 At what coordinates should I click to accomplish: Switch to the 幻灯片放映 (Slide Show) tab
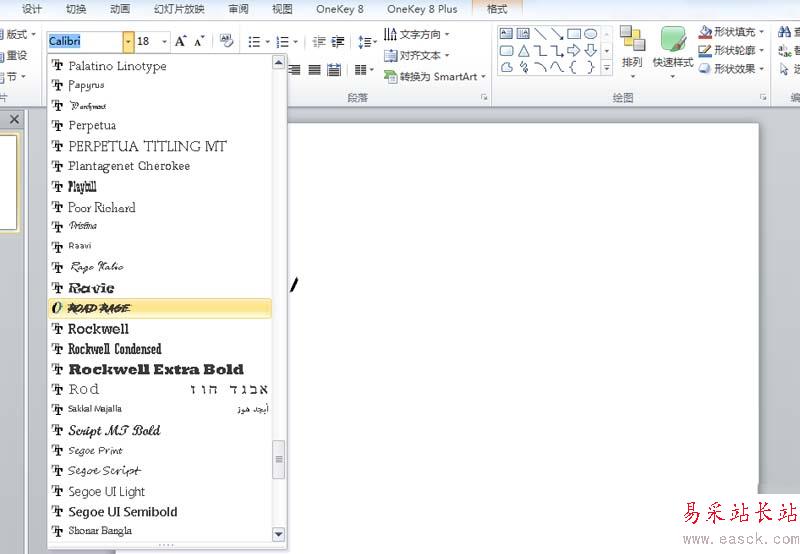point(179,9)
